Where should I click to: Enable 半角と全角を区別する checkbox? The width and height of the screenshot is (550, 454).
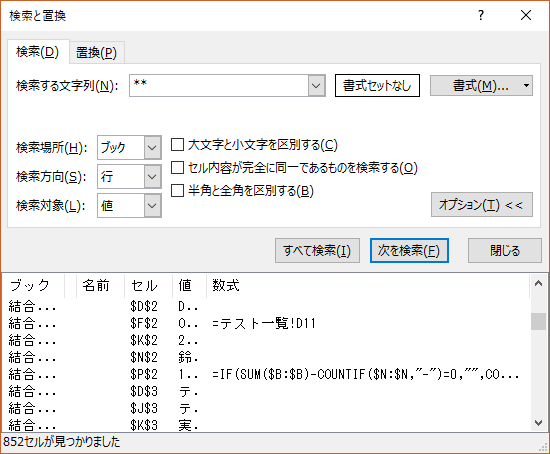pos(177,191)
